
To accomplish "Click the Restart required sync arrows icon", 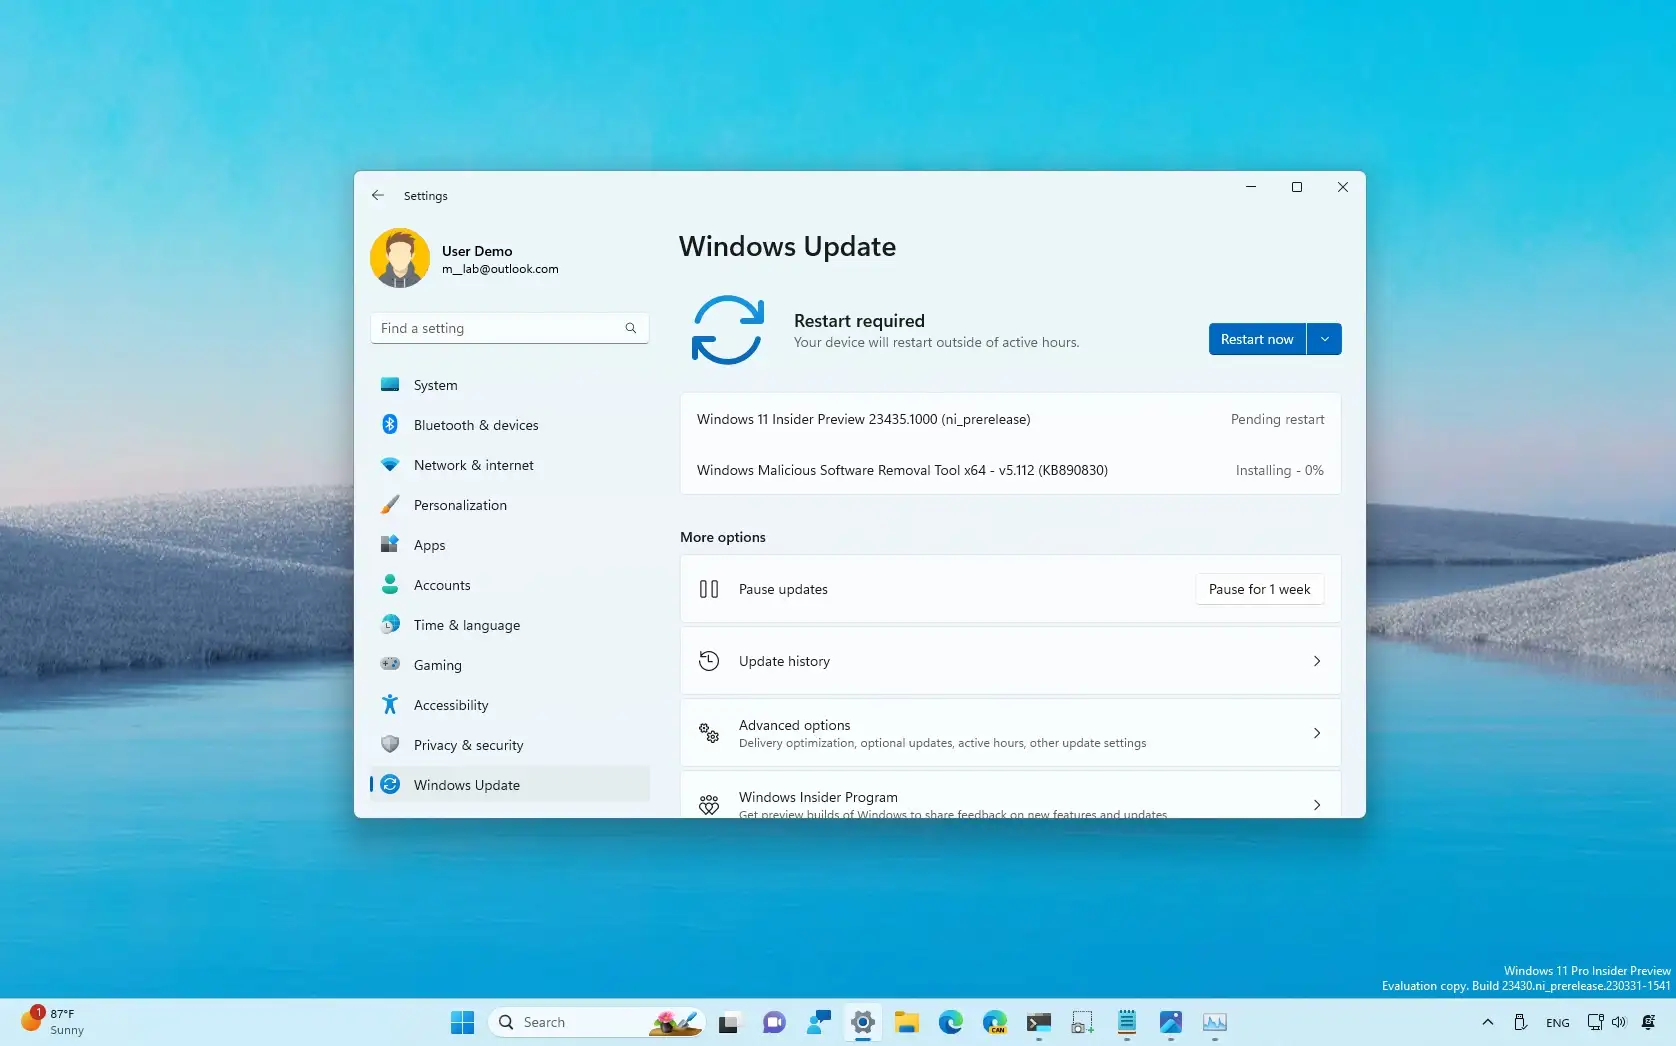I will pyautogui.click(x=727, y=330).
